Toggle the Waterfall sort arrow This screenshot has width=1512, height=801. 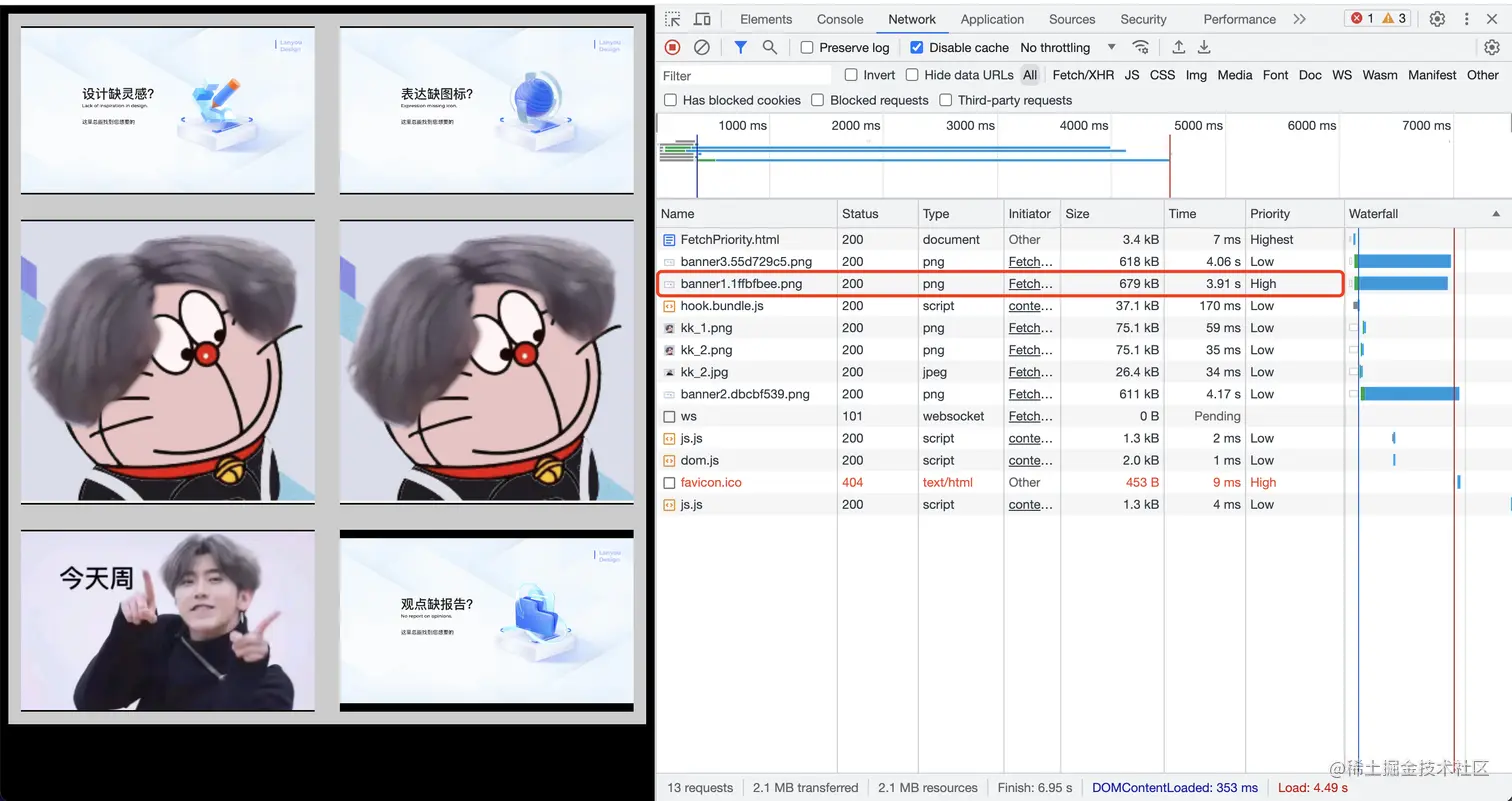[x=1496, y=214]
